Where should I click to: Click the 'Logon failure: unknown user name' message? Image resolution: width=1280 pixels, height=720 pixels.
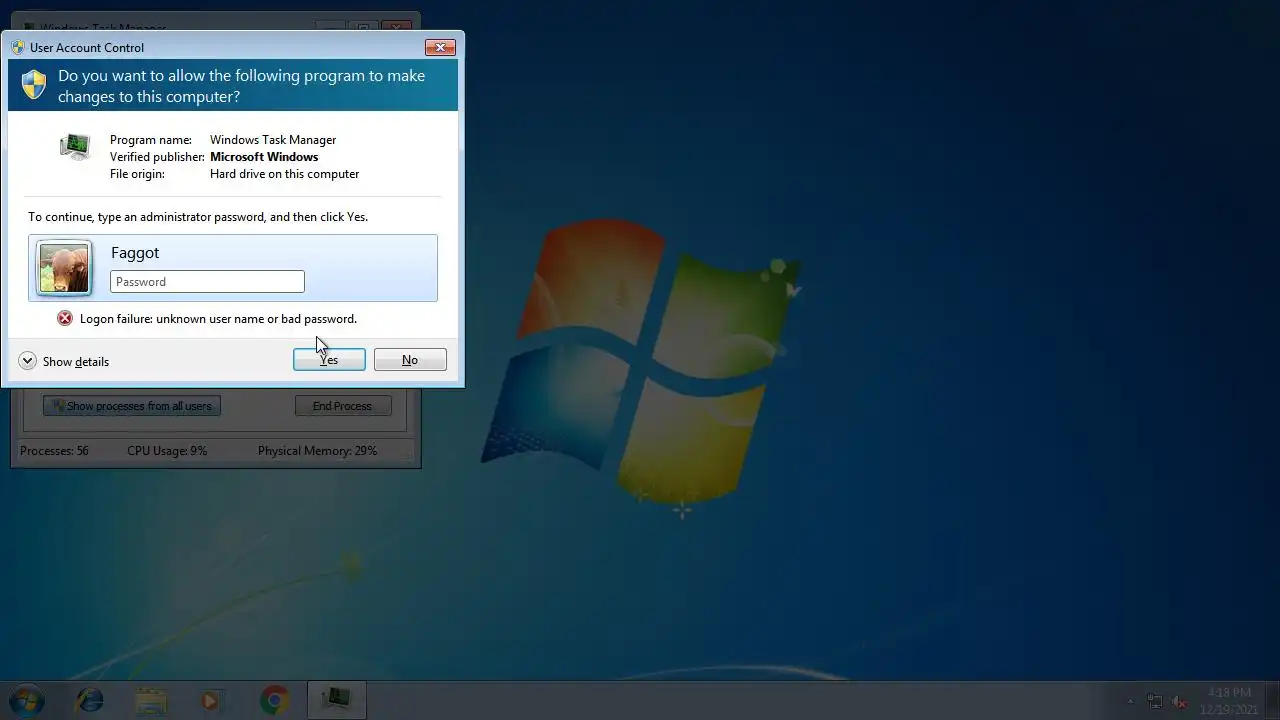(218, 319)
